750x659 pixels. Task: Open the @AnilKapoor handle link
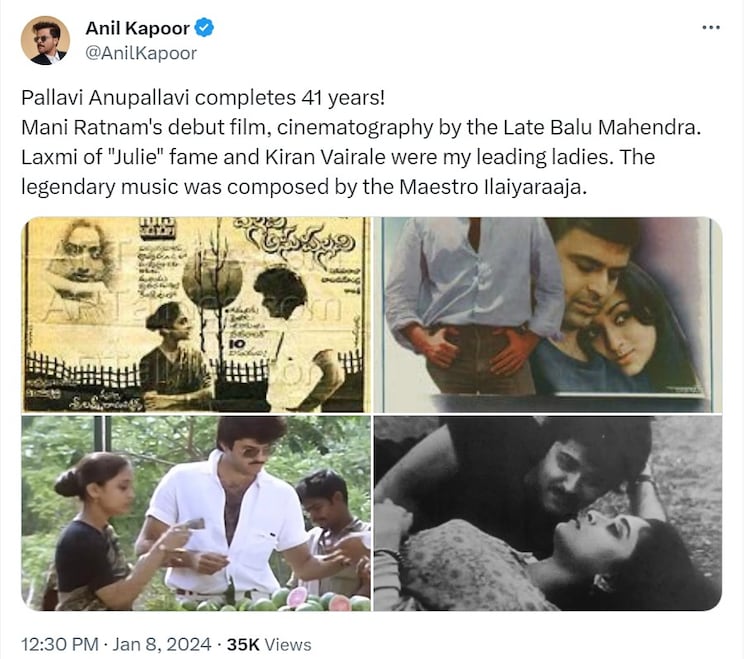tap(141, 53)
